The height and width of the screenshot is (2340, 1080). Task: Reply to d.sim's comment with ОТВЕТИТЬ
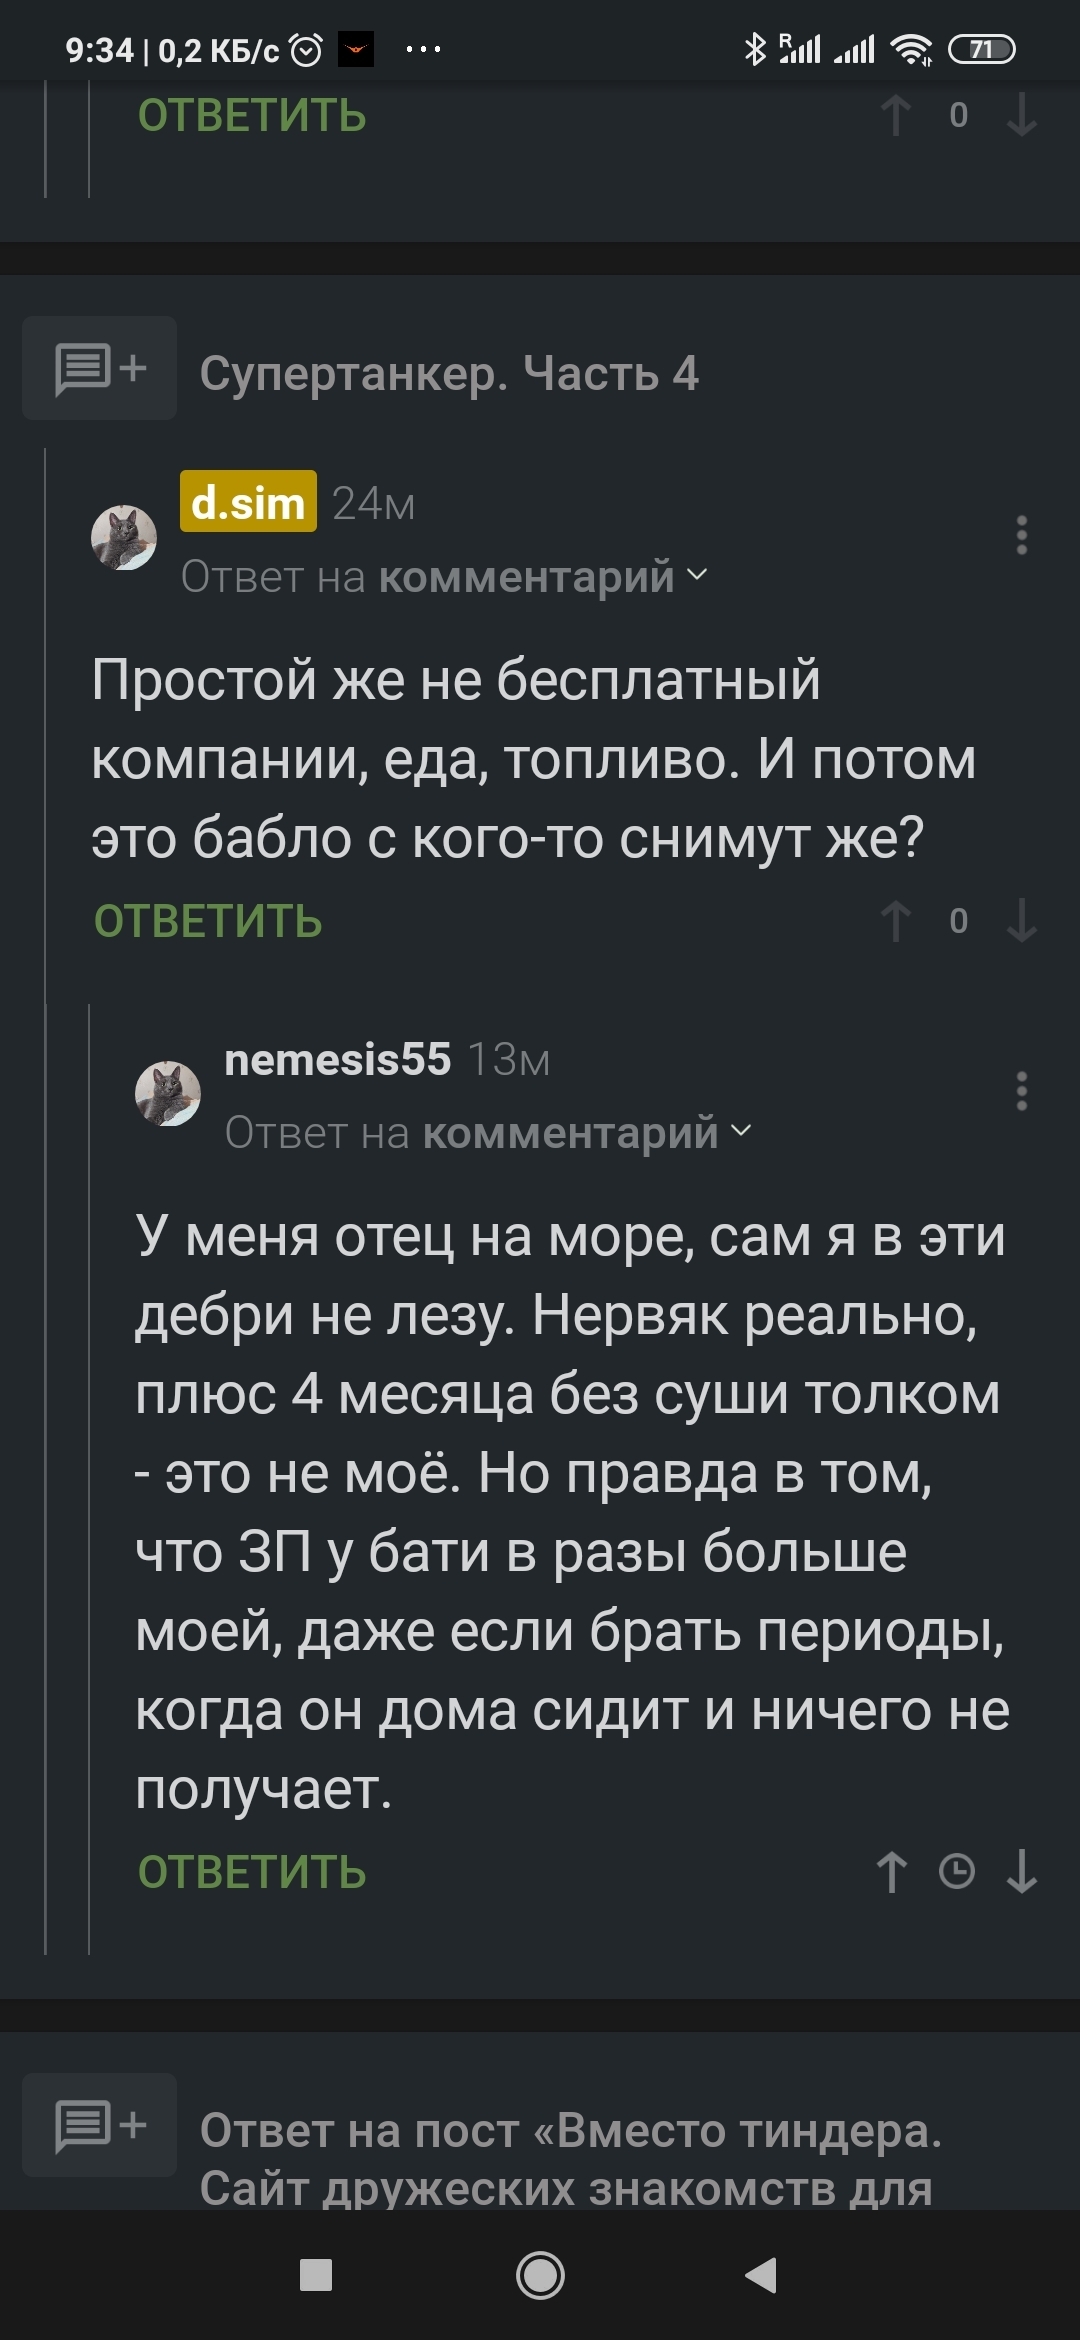coord(208,921)
